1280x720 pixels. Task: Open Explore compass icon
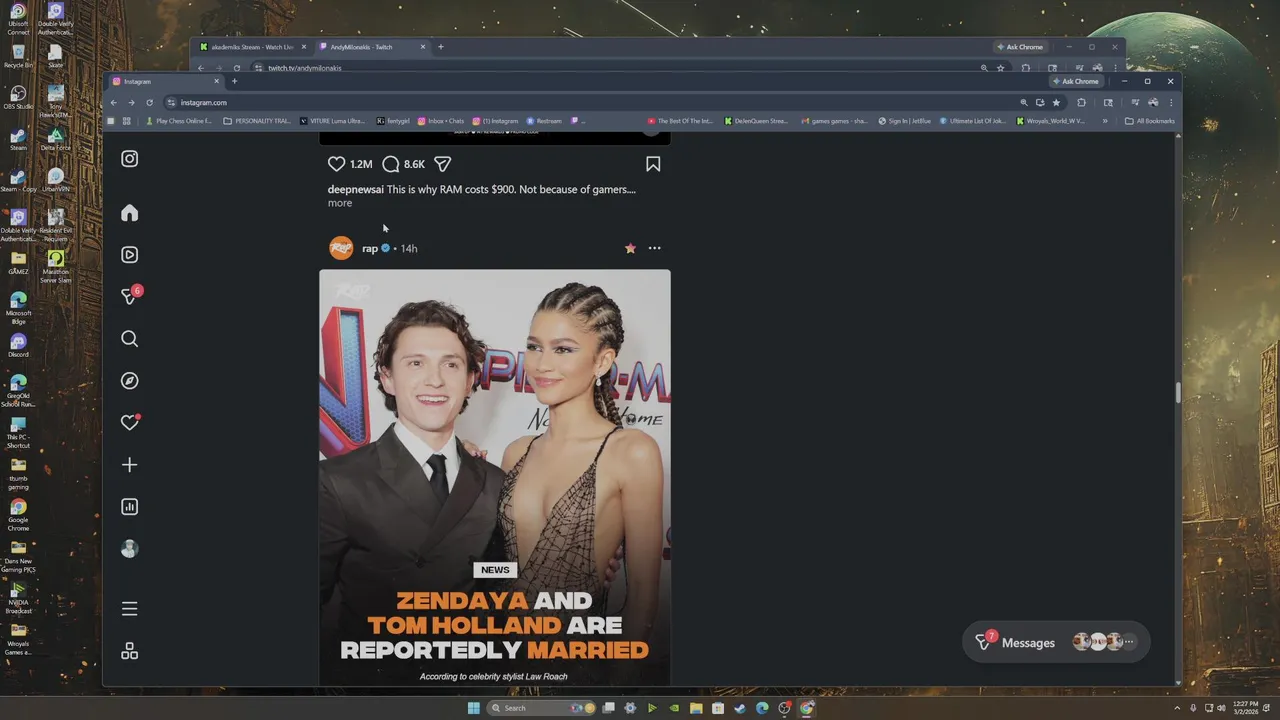click(x=129, y=381)
